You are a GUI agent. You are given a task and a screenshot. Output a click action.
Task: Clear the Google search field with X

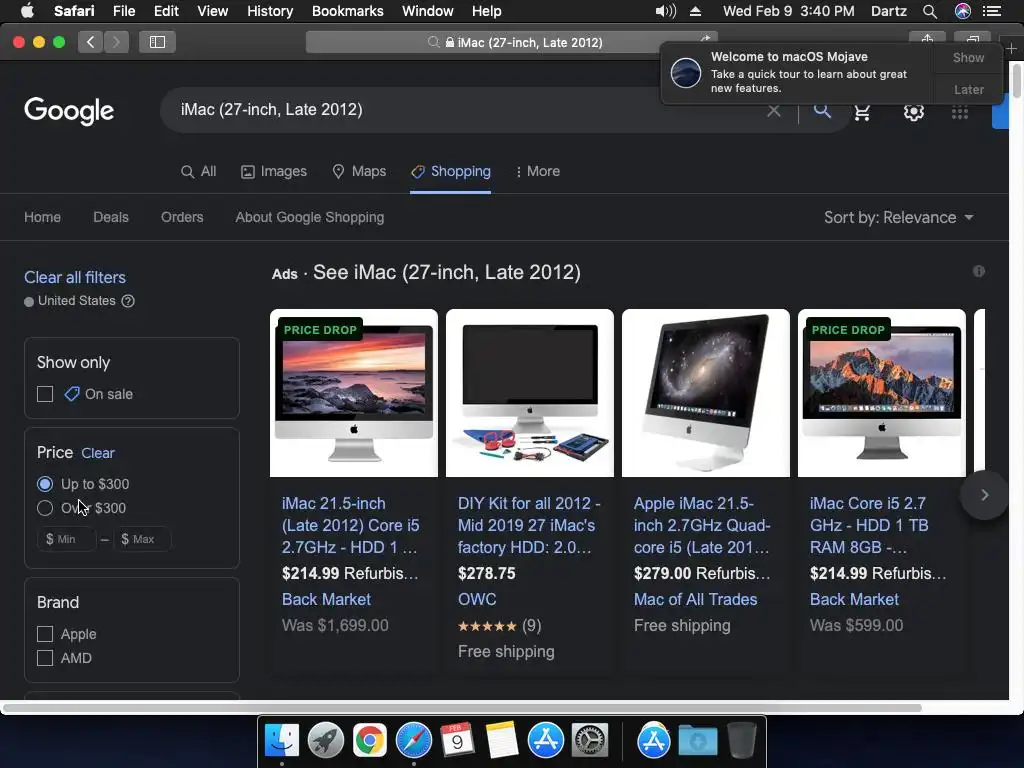coord(774,110)
